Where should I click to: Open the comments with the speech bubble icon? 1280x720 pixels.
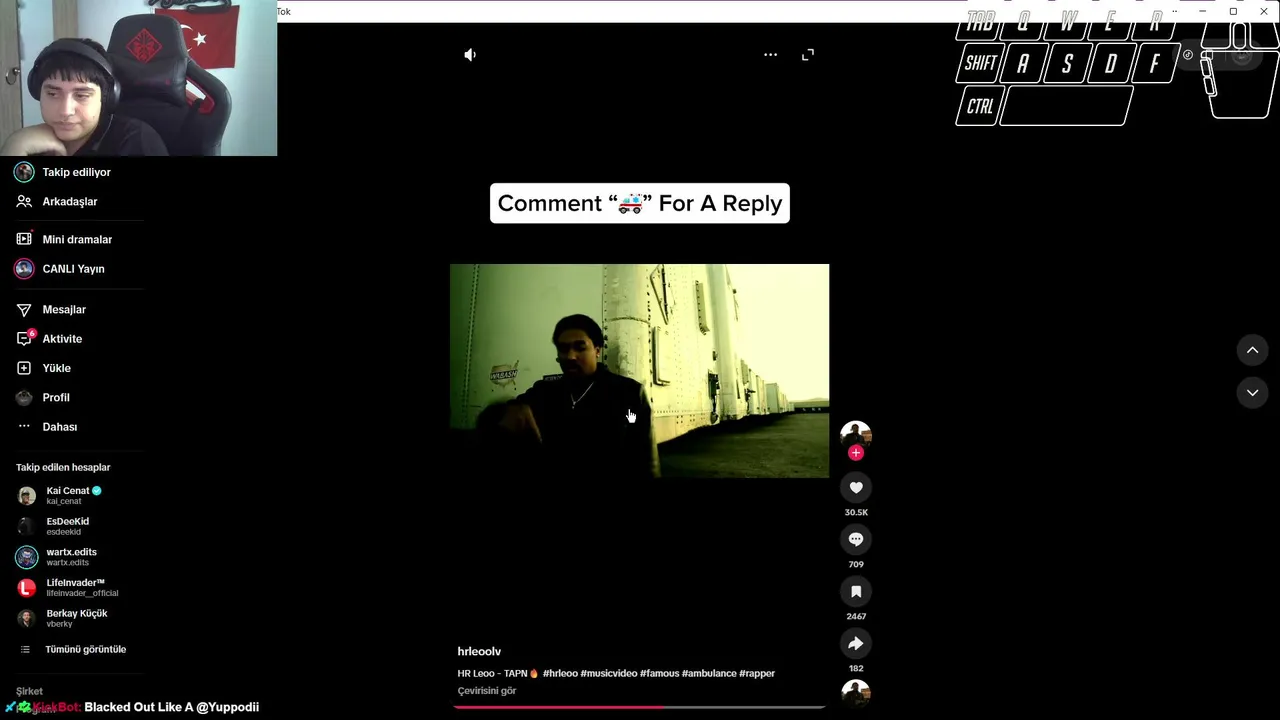click(x=856, y=539)
